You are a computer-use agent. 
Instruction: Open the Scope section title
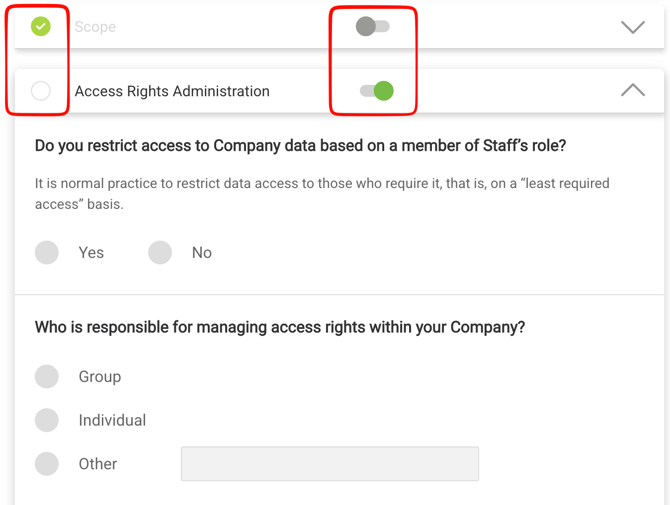point(95,27)
